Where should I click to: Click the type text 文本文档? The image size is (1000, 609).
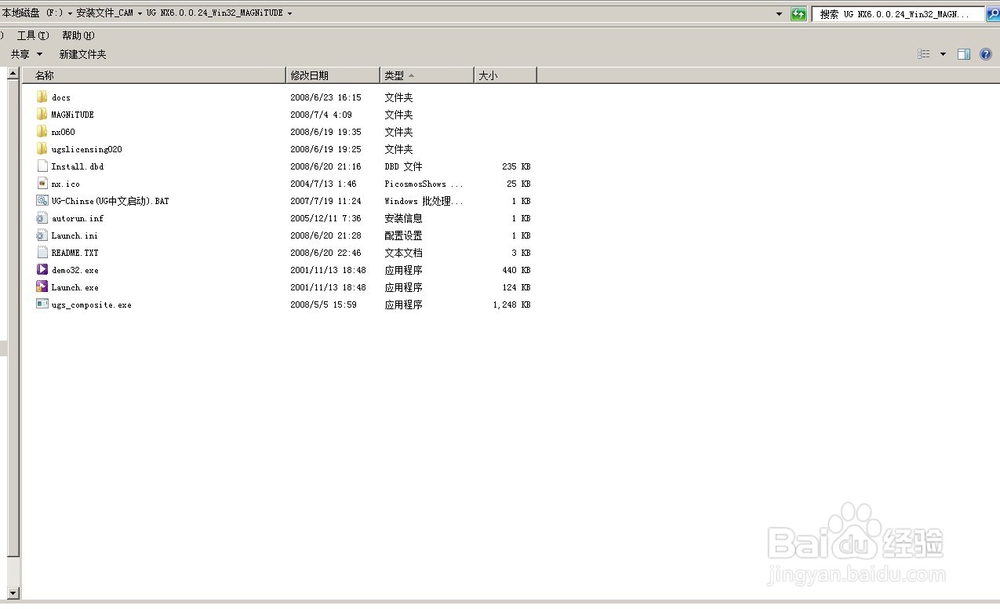[403, 253]
